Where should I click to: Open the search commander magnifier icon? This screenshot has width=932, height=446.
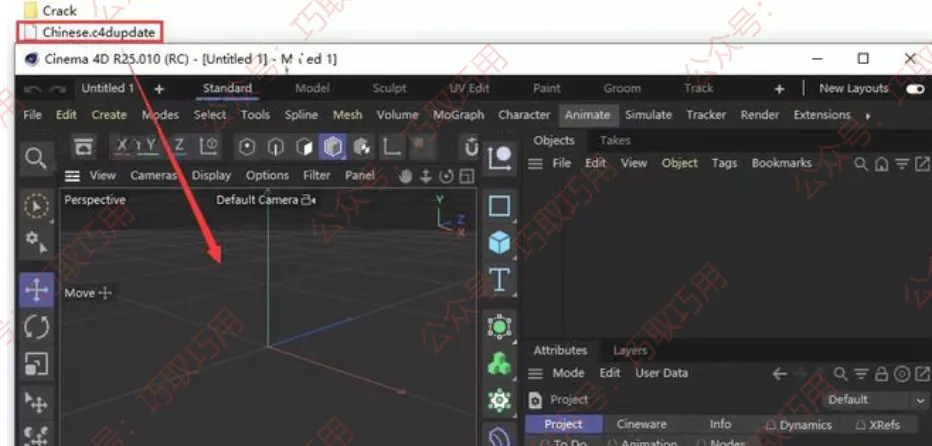tap(36, 159)
